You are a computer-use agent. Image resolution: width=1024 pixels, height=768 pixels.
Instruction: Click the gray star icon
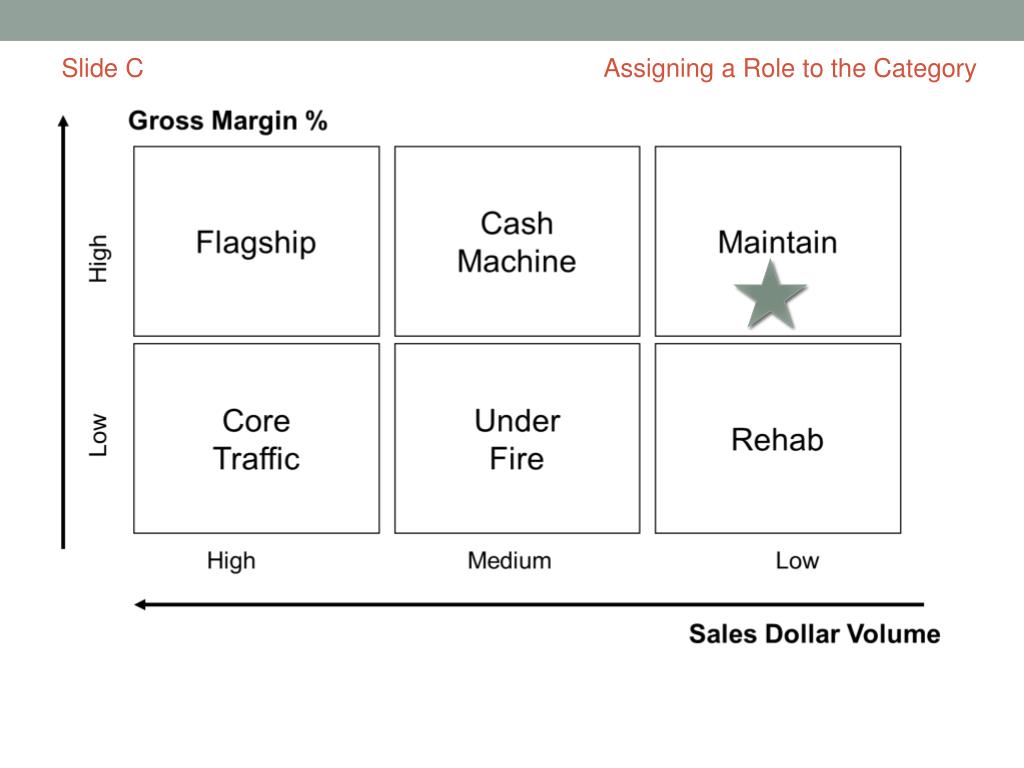(x=770, y=294)
